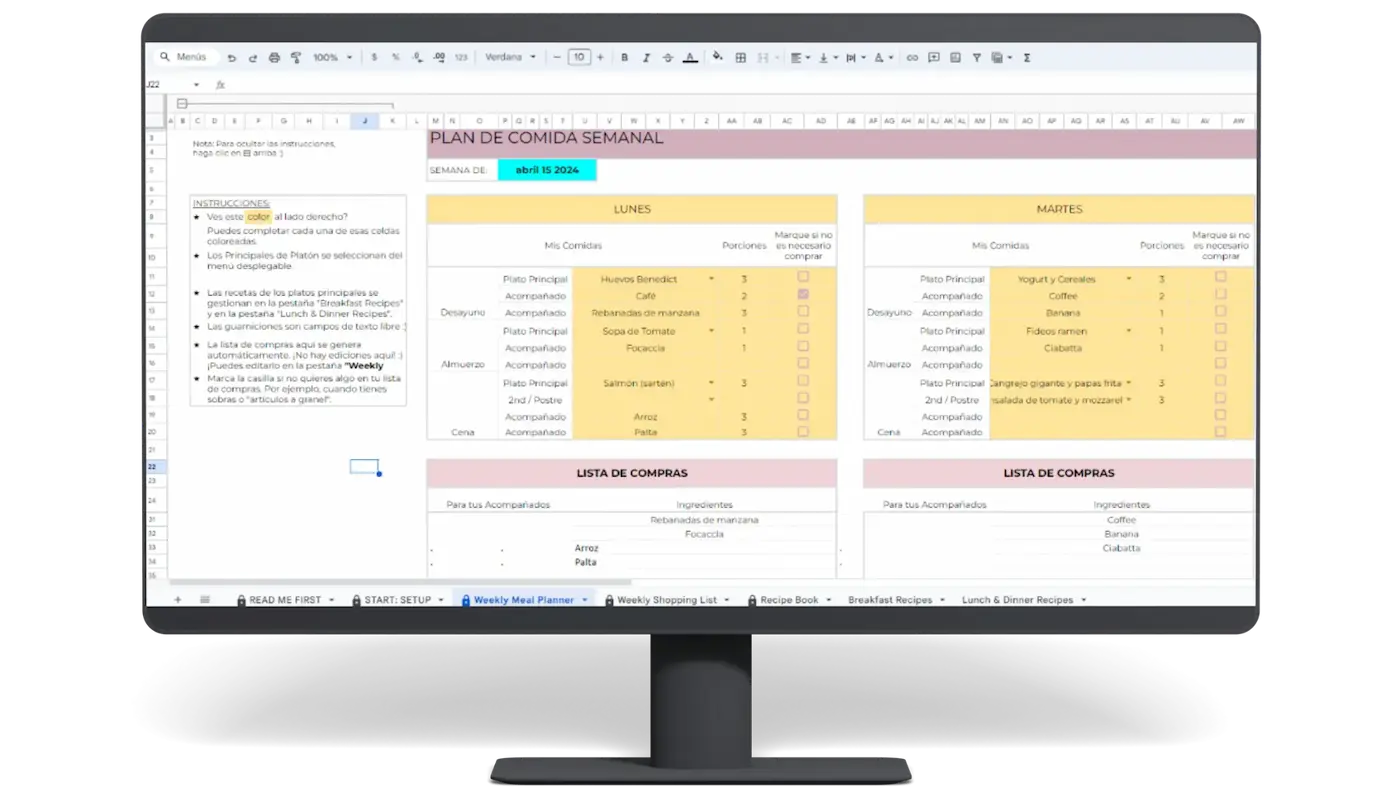The image size is (1400, 788).
Task: Apply strikethrough formatting
Action: [668, 58]
